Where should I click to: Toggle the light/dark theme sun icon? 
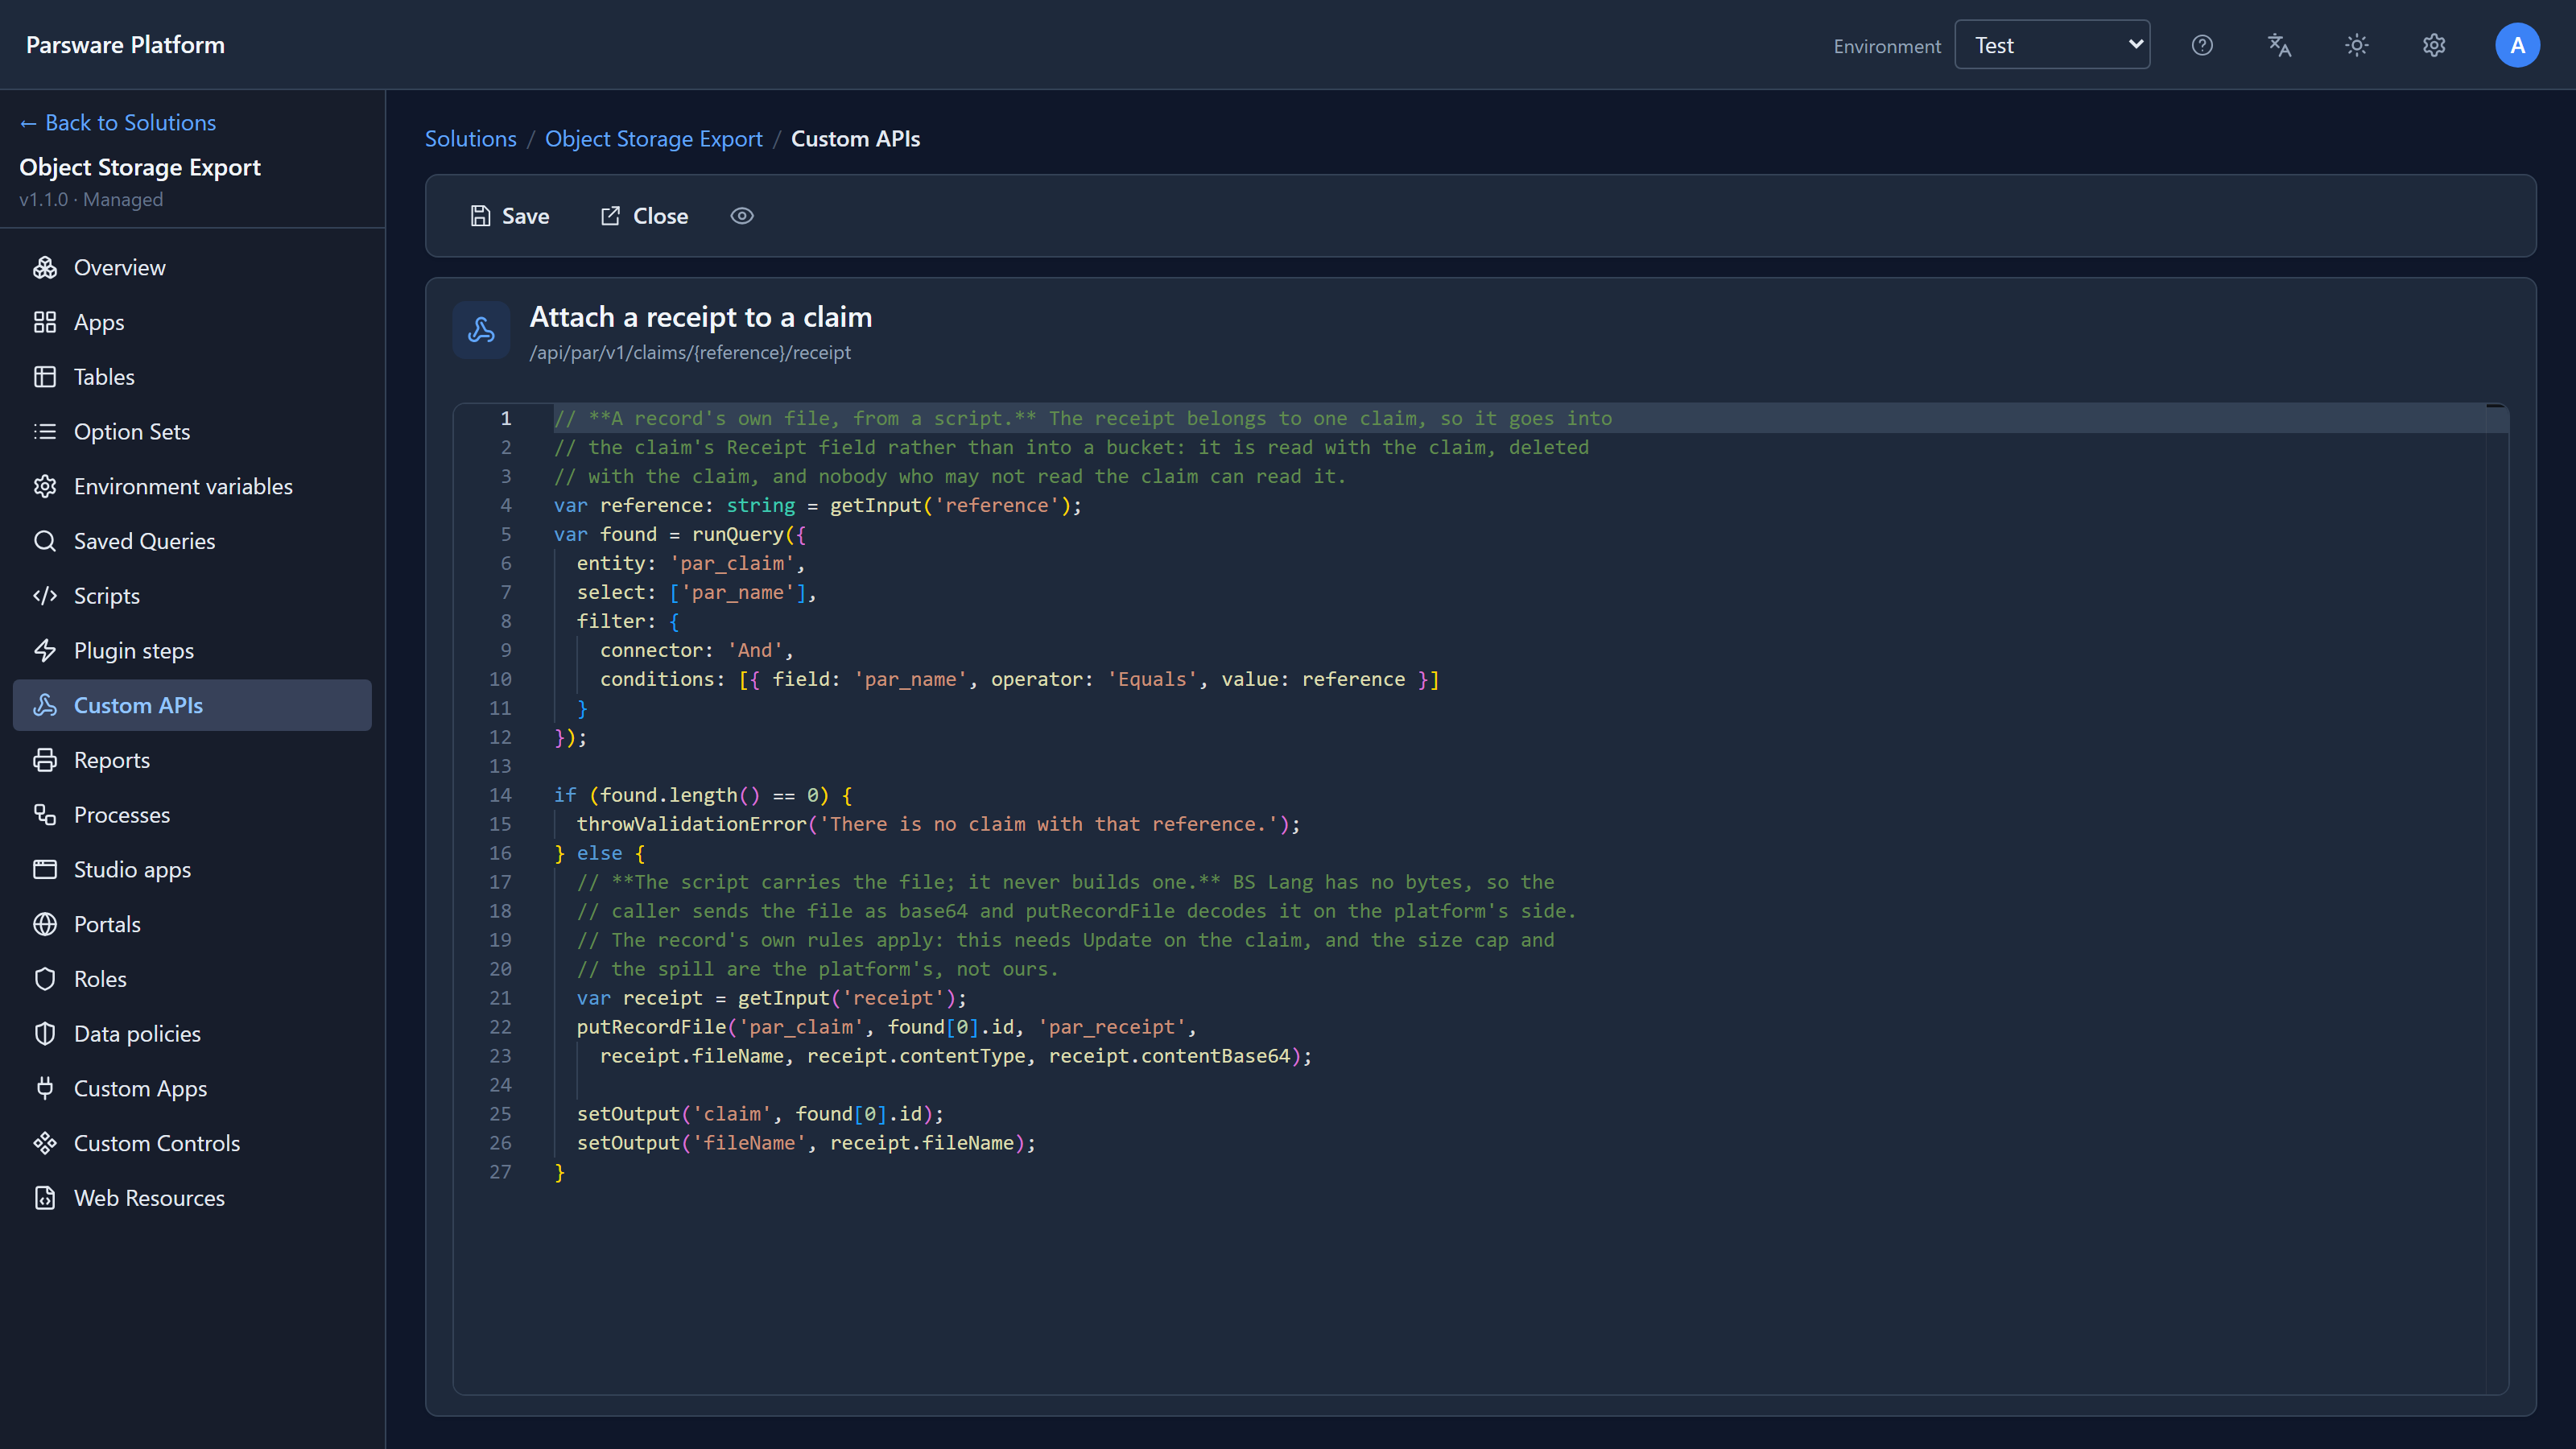pyautogui.click(x=2357, y=45)
